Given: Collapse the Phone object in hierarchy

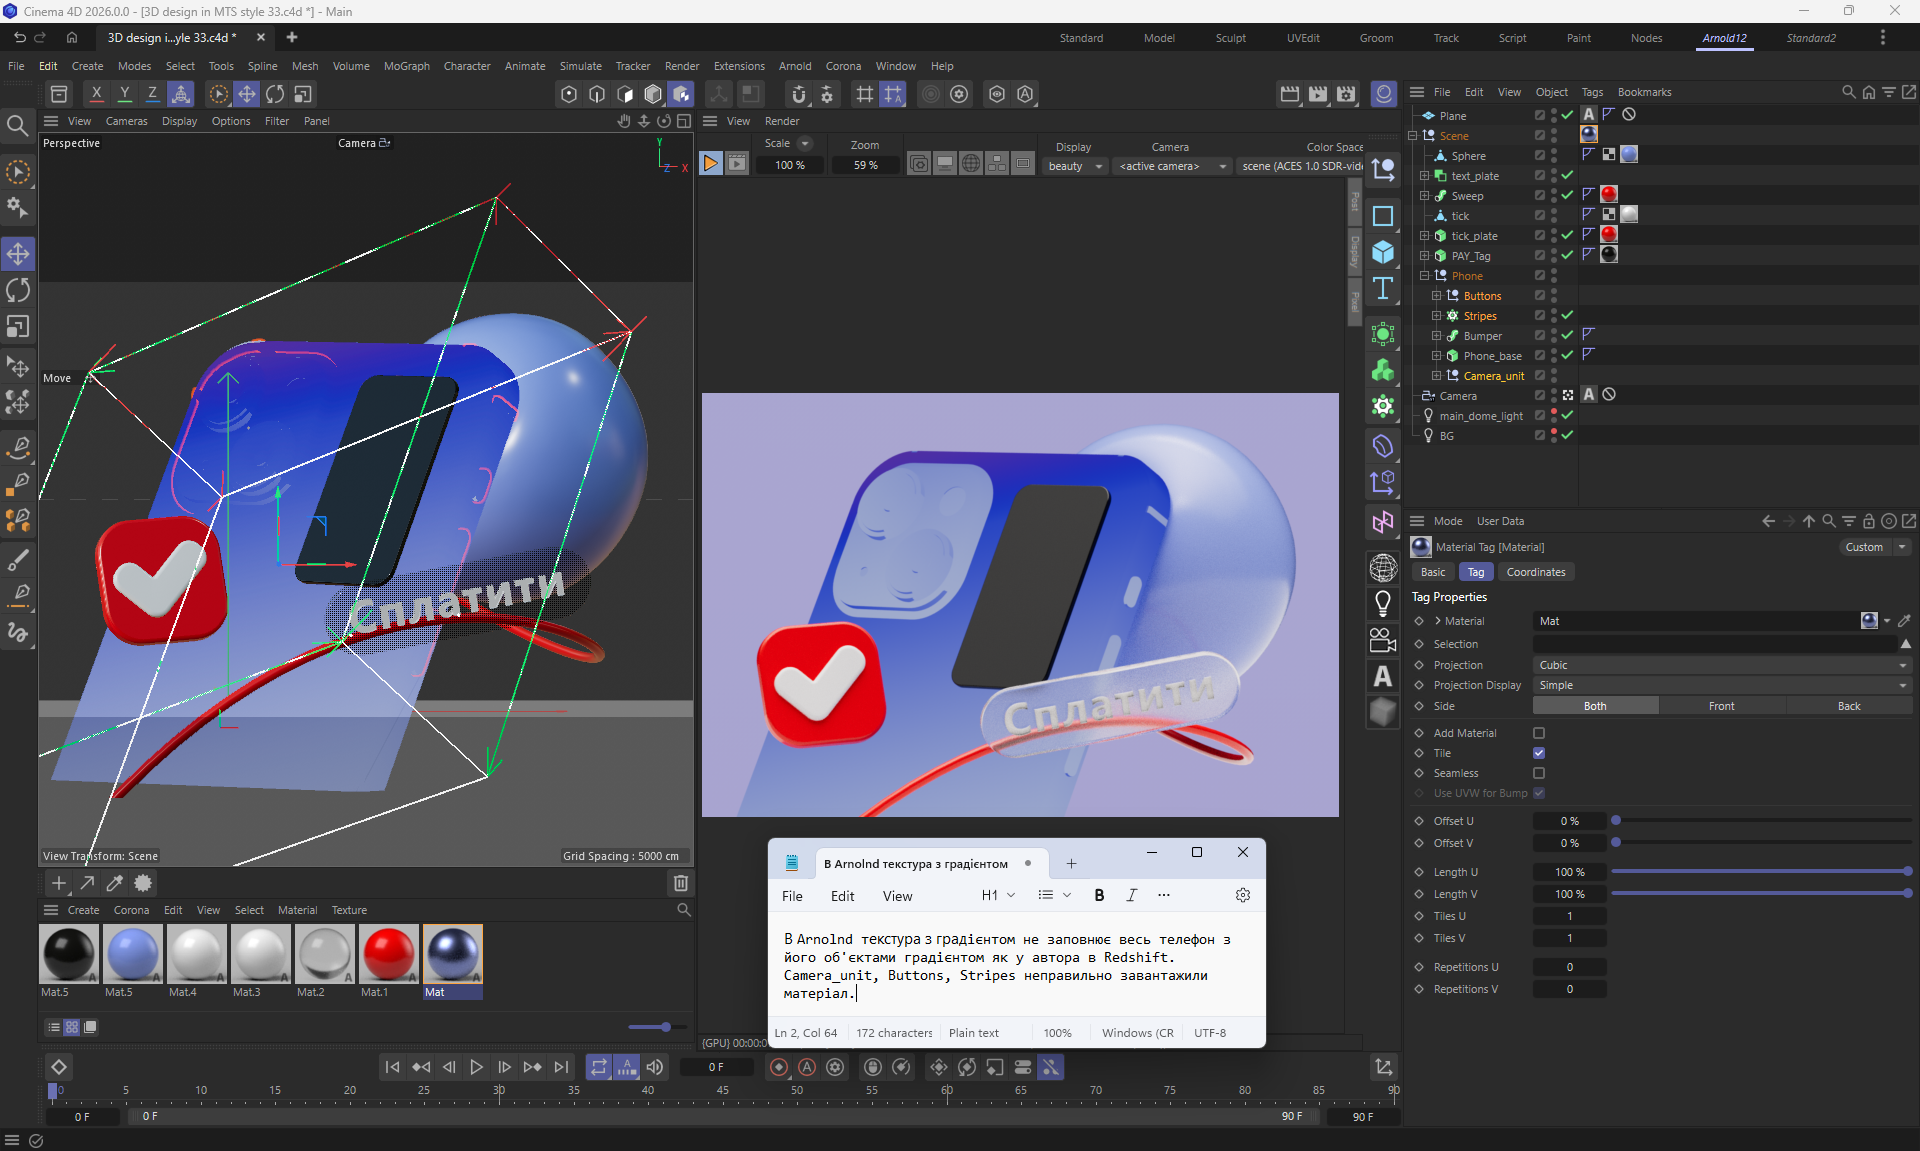Looking at the screenshot, I should 1424,276.
